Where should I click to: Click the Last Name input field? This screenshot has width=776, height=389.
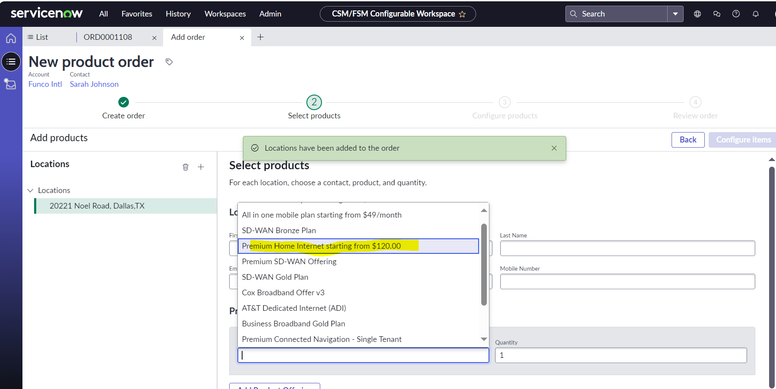(x=628, y=248)
